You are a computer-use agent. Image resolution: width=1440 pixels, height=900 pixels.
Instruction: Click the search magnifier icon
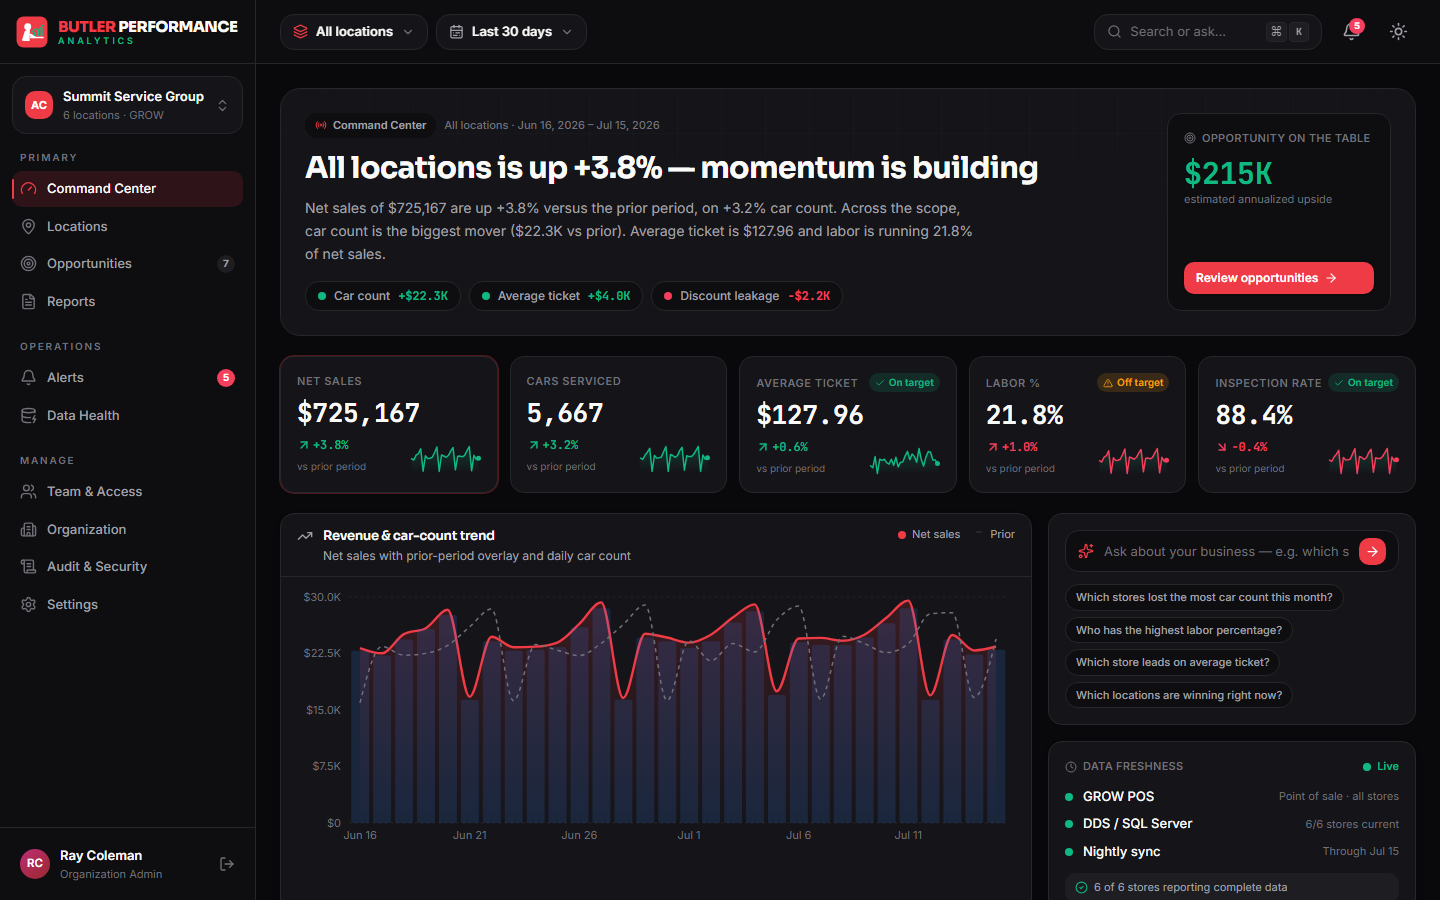(1114, 32)
